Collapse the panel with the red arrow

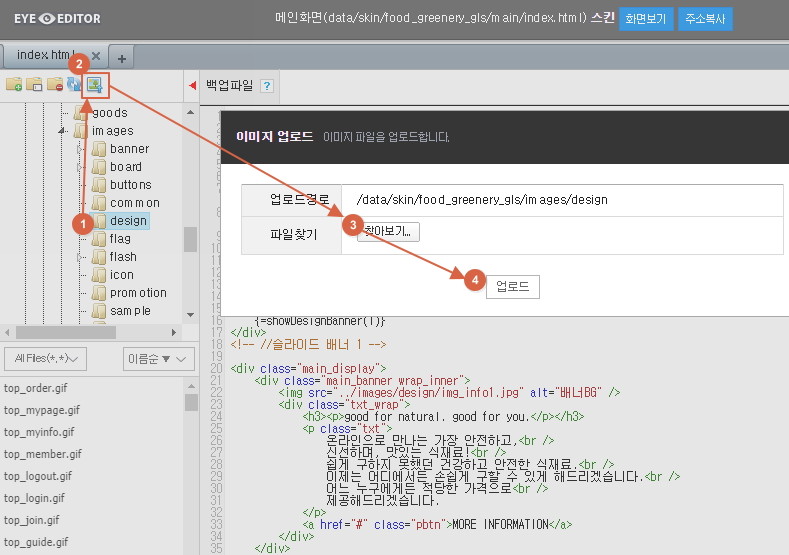[192, 86]
